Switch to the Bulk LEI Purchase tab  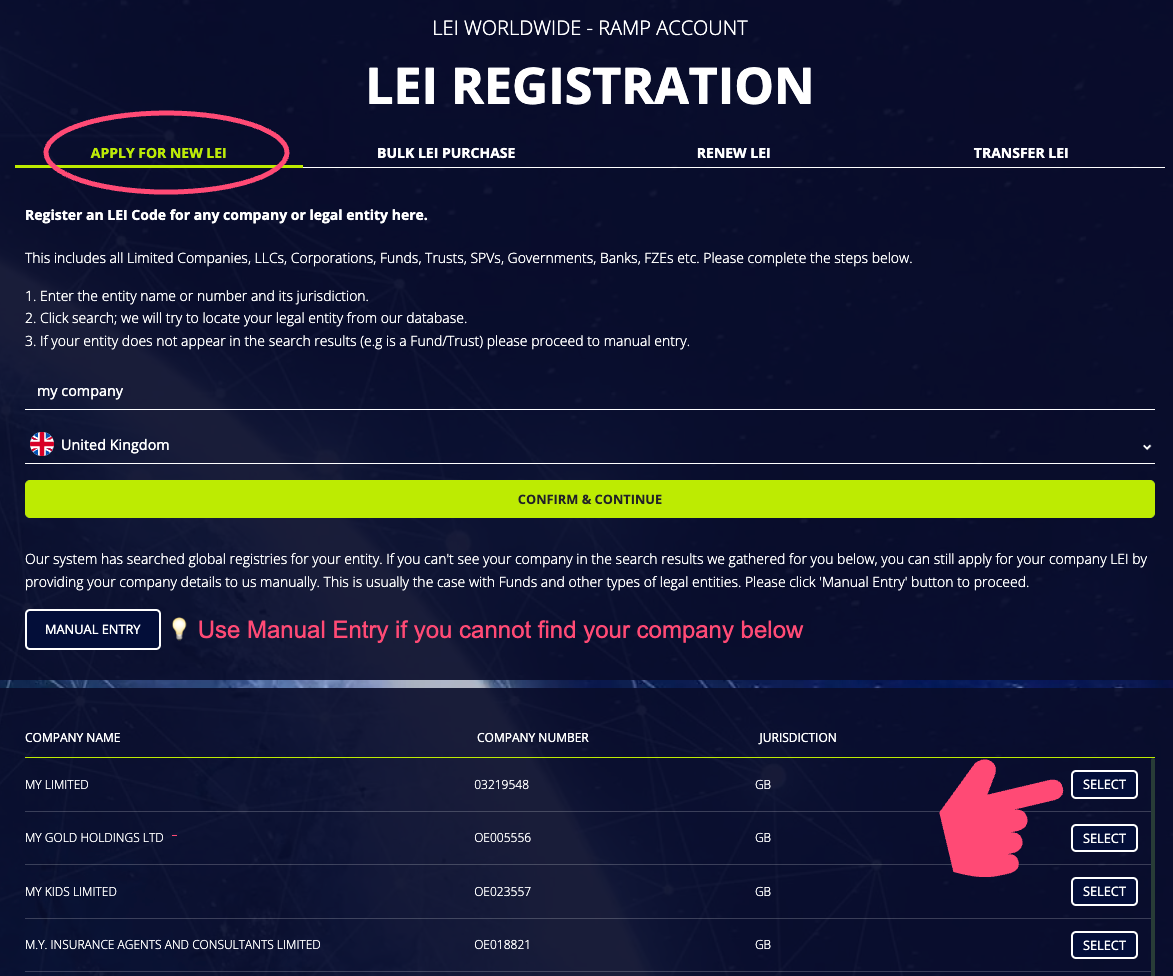pyautogui.click(x=446, y=153)
